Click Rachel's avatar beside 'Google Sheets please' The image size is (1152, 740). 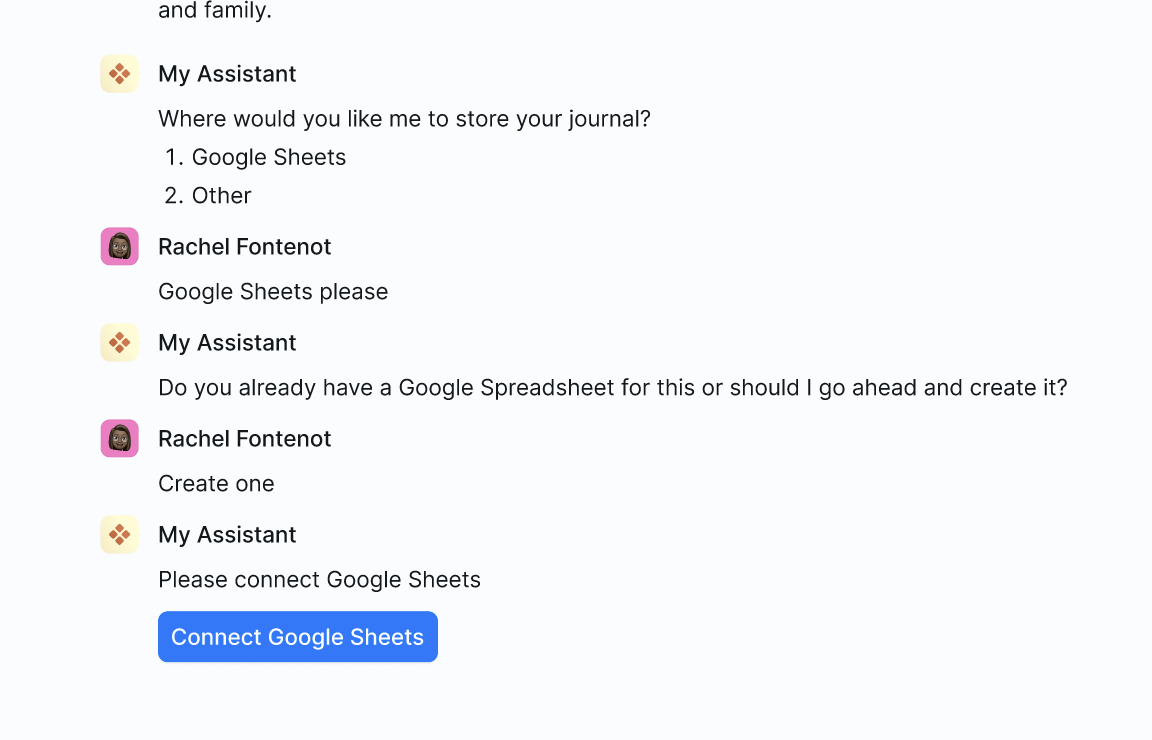(119, 246)
